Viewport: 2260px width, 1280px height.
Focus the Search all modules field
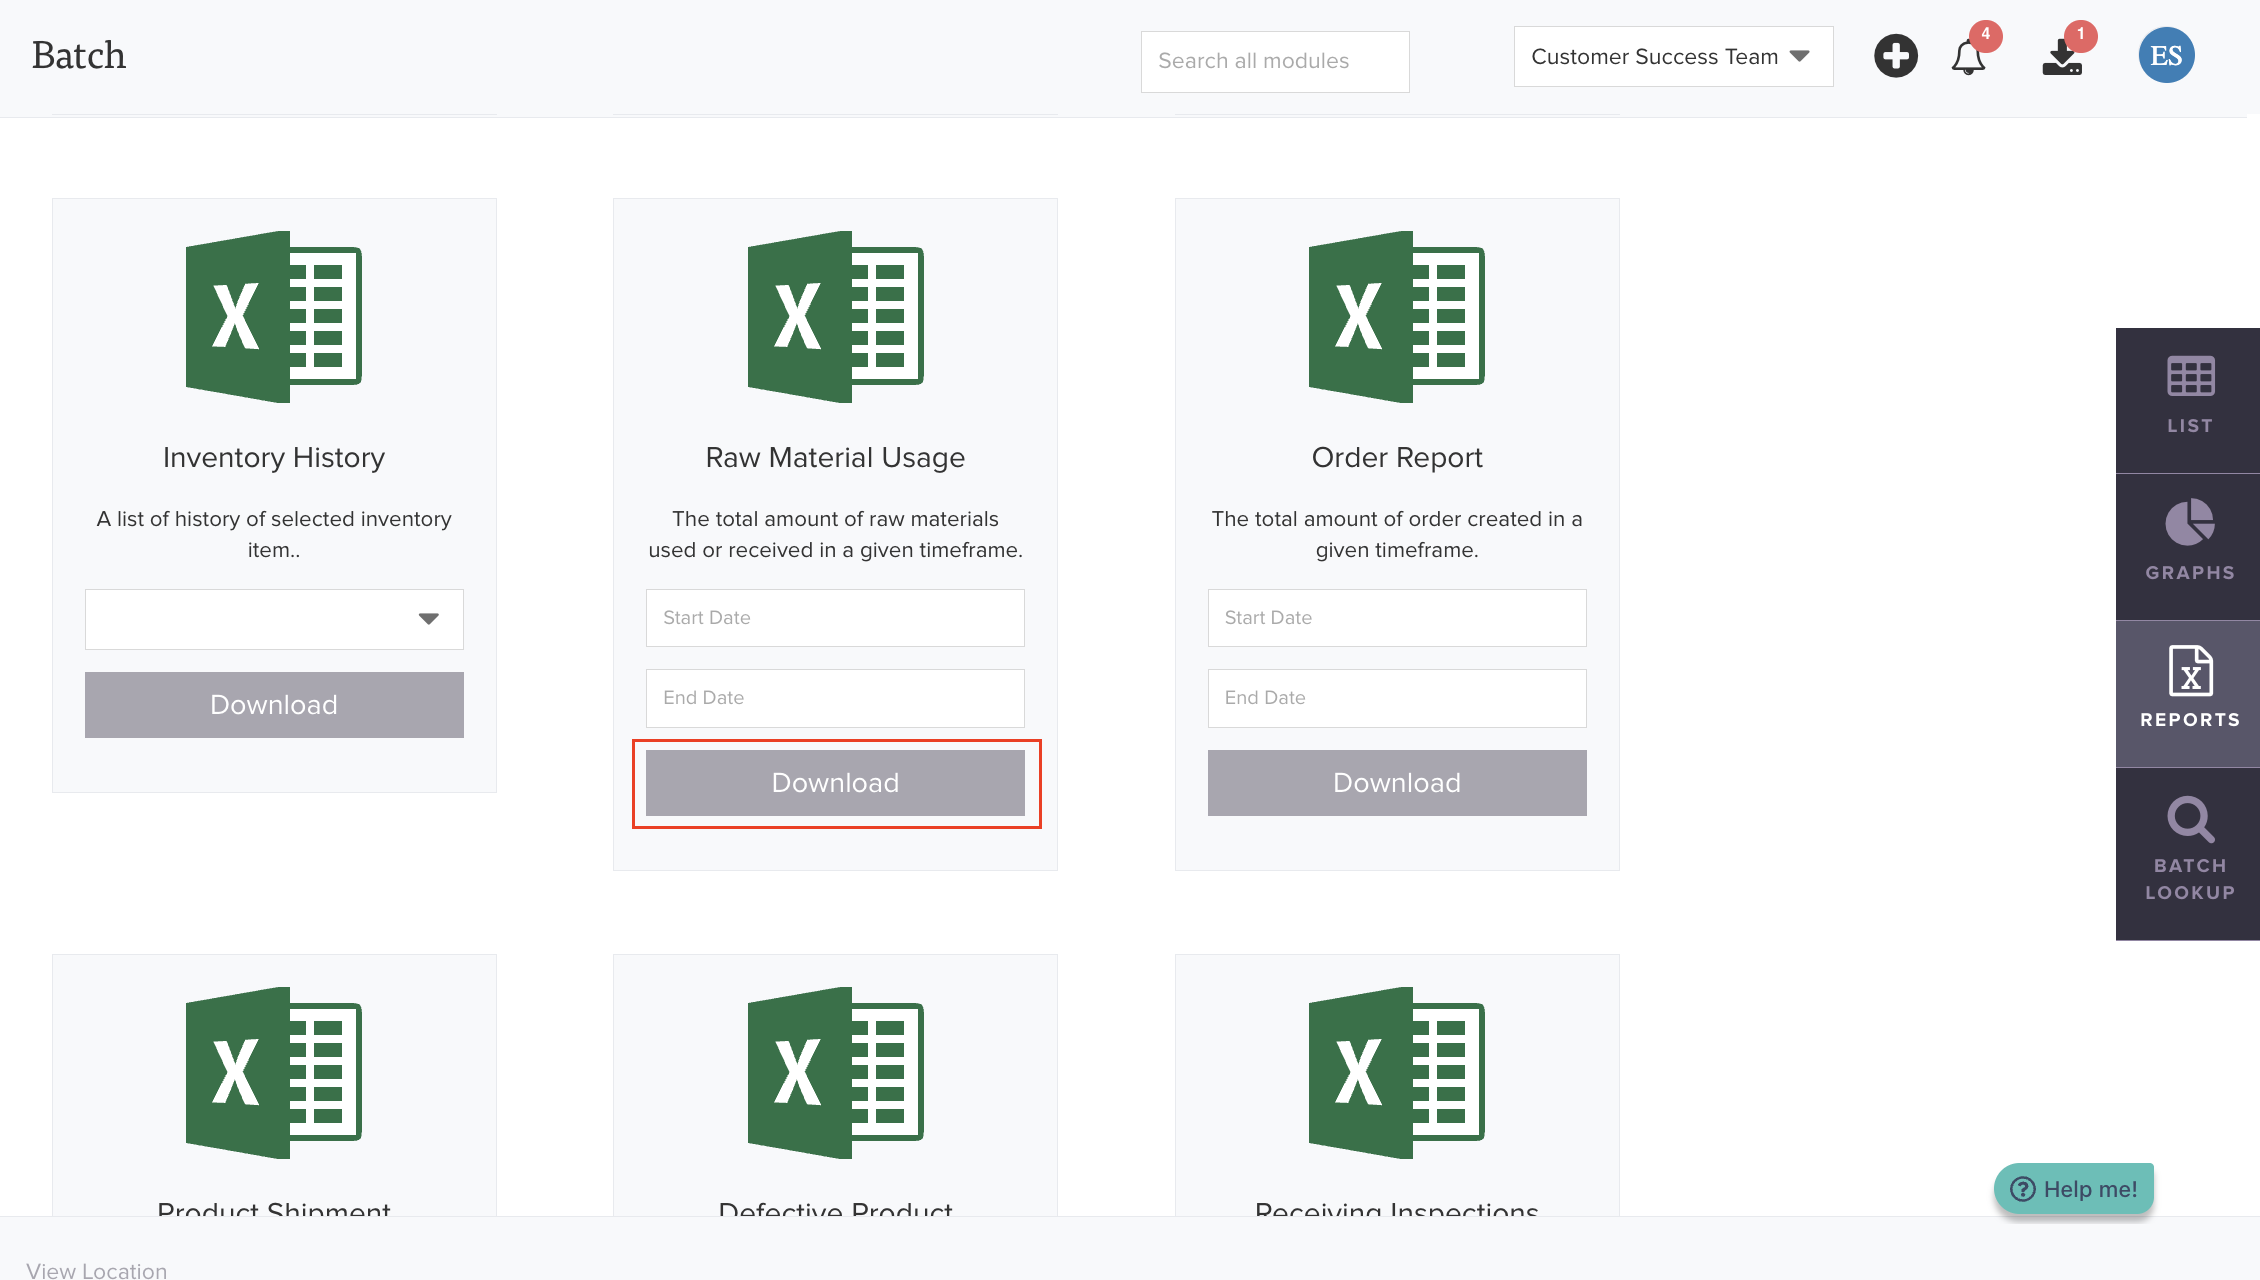point(1274,61)
